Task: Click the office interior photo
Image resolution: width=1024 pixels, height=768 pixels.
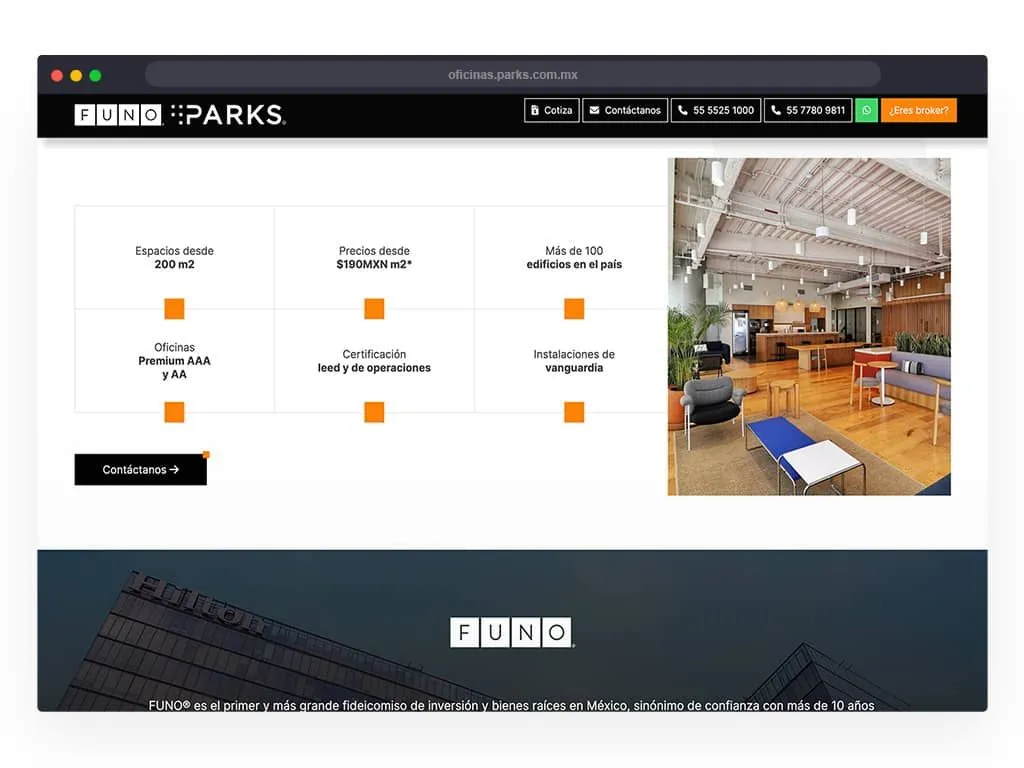Action: click(809, 326)
